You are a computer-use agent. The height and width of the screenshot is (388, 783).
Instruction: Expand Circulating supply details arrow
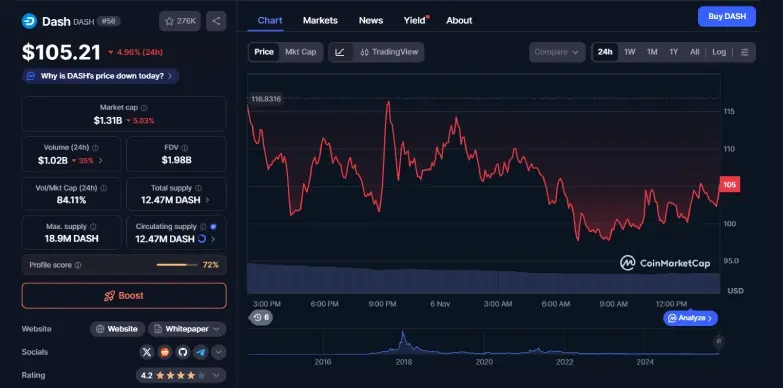coord(213,239)
